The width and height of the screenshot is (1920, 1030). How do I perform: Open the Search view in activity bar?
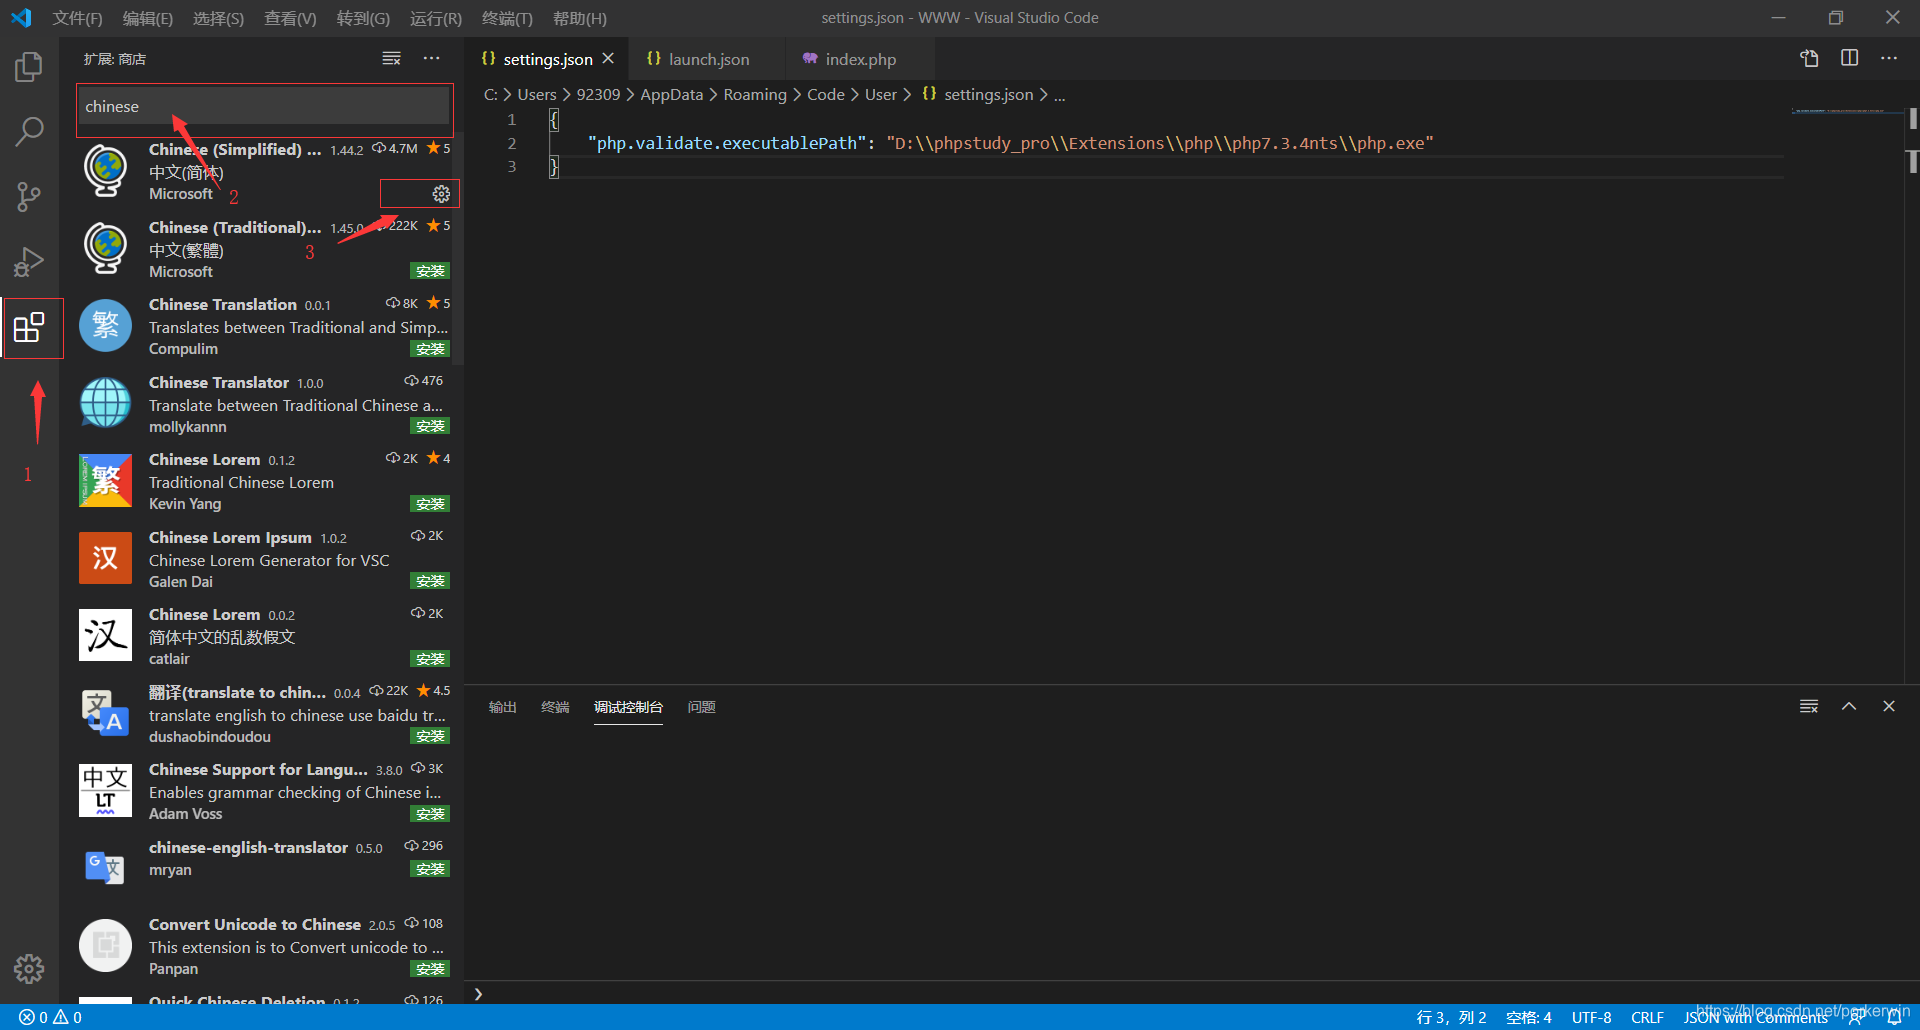point(29,131)
